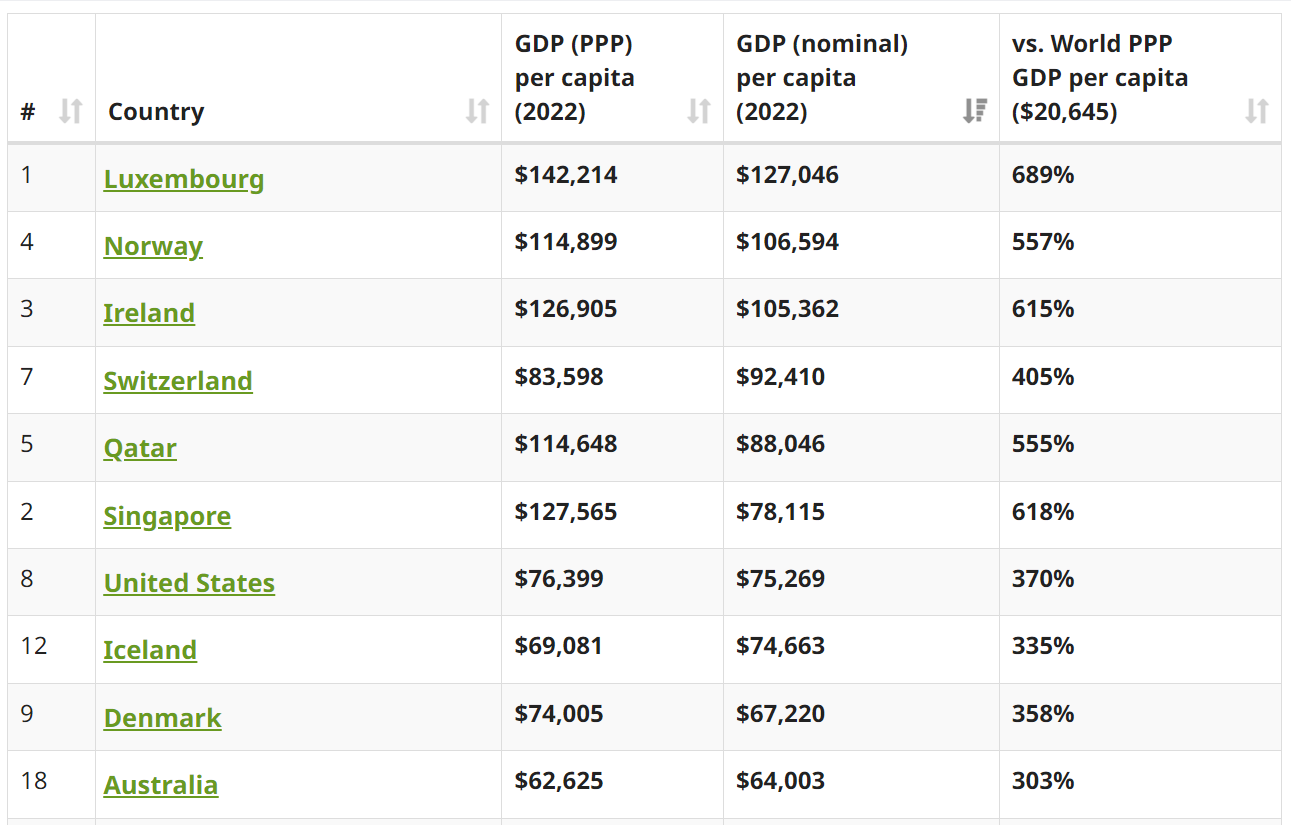Image resolution: width=1291 pixels, height=825 pixels.
Task: Click active sort icon for GDP (nominal)
Action: point(975,111)
